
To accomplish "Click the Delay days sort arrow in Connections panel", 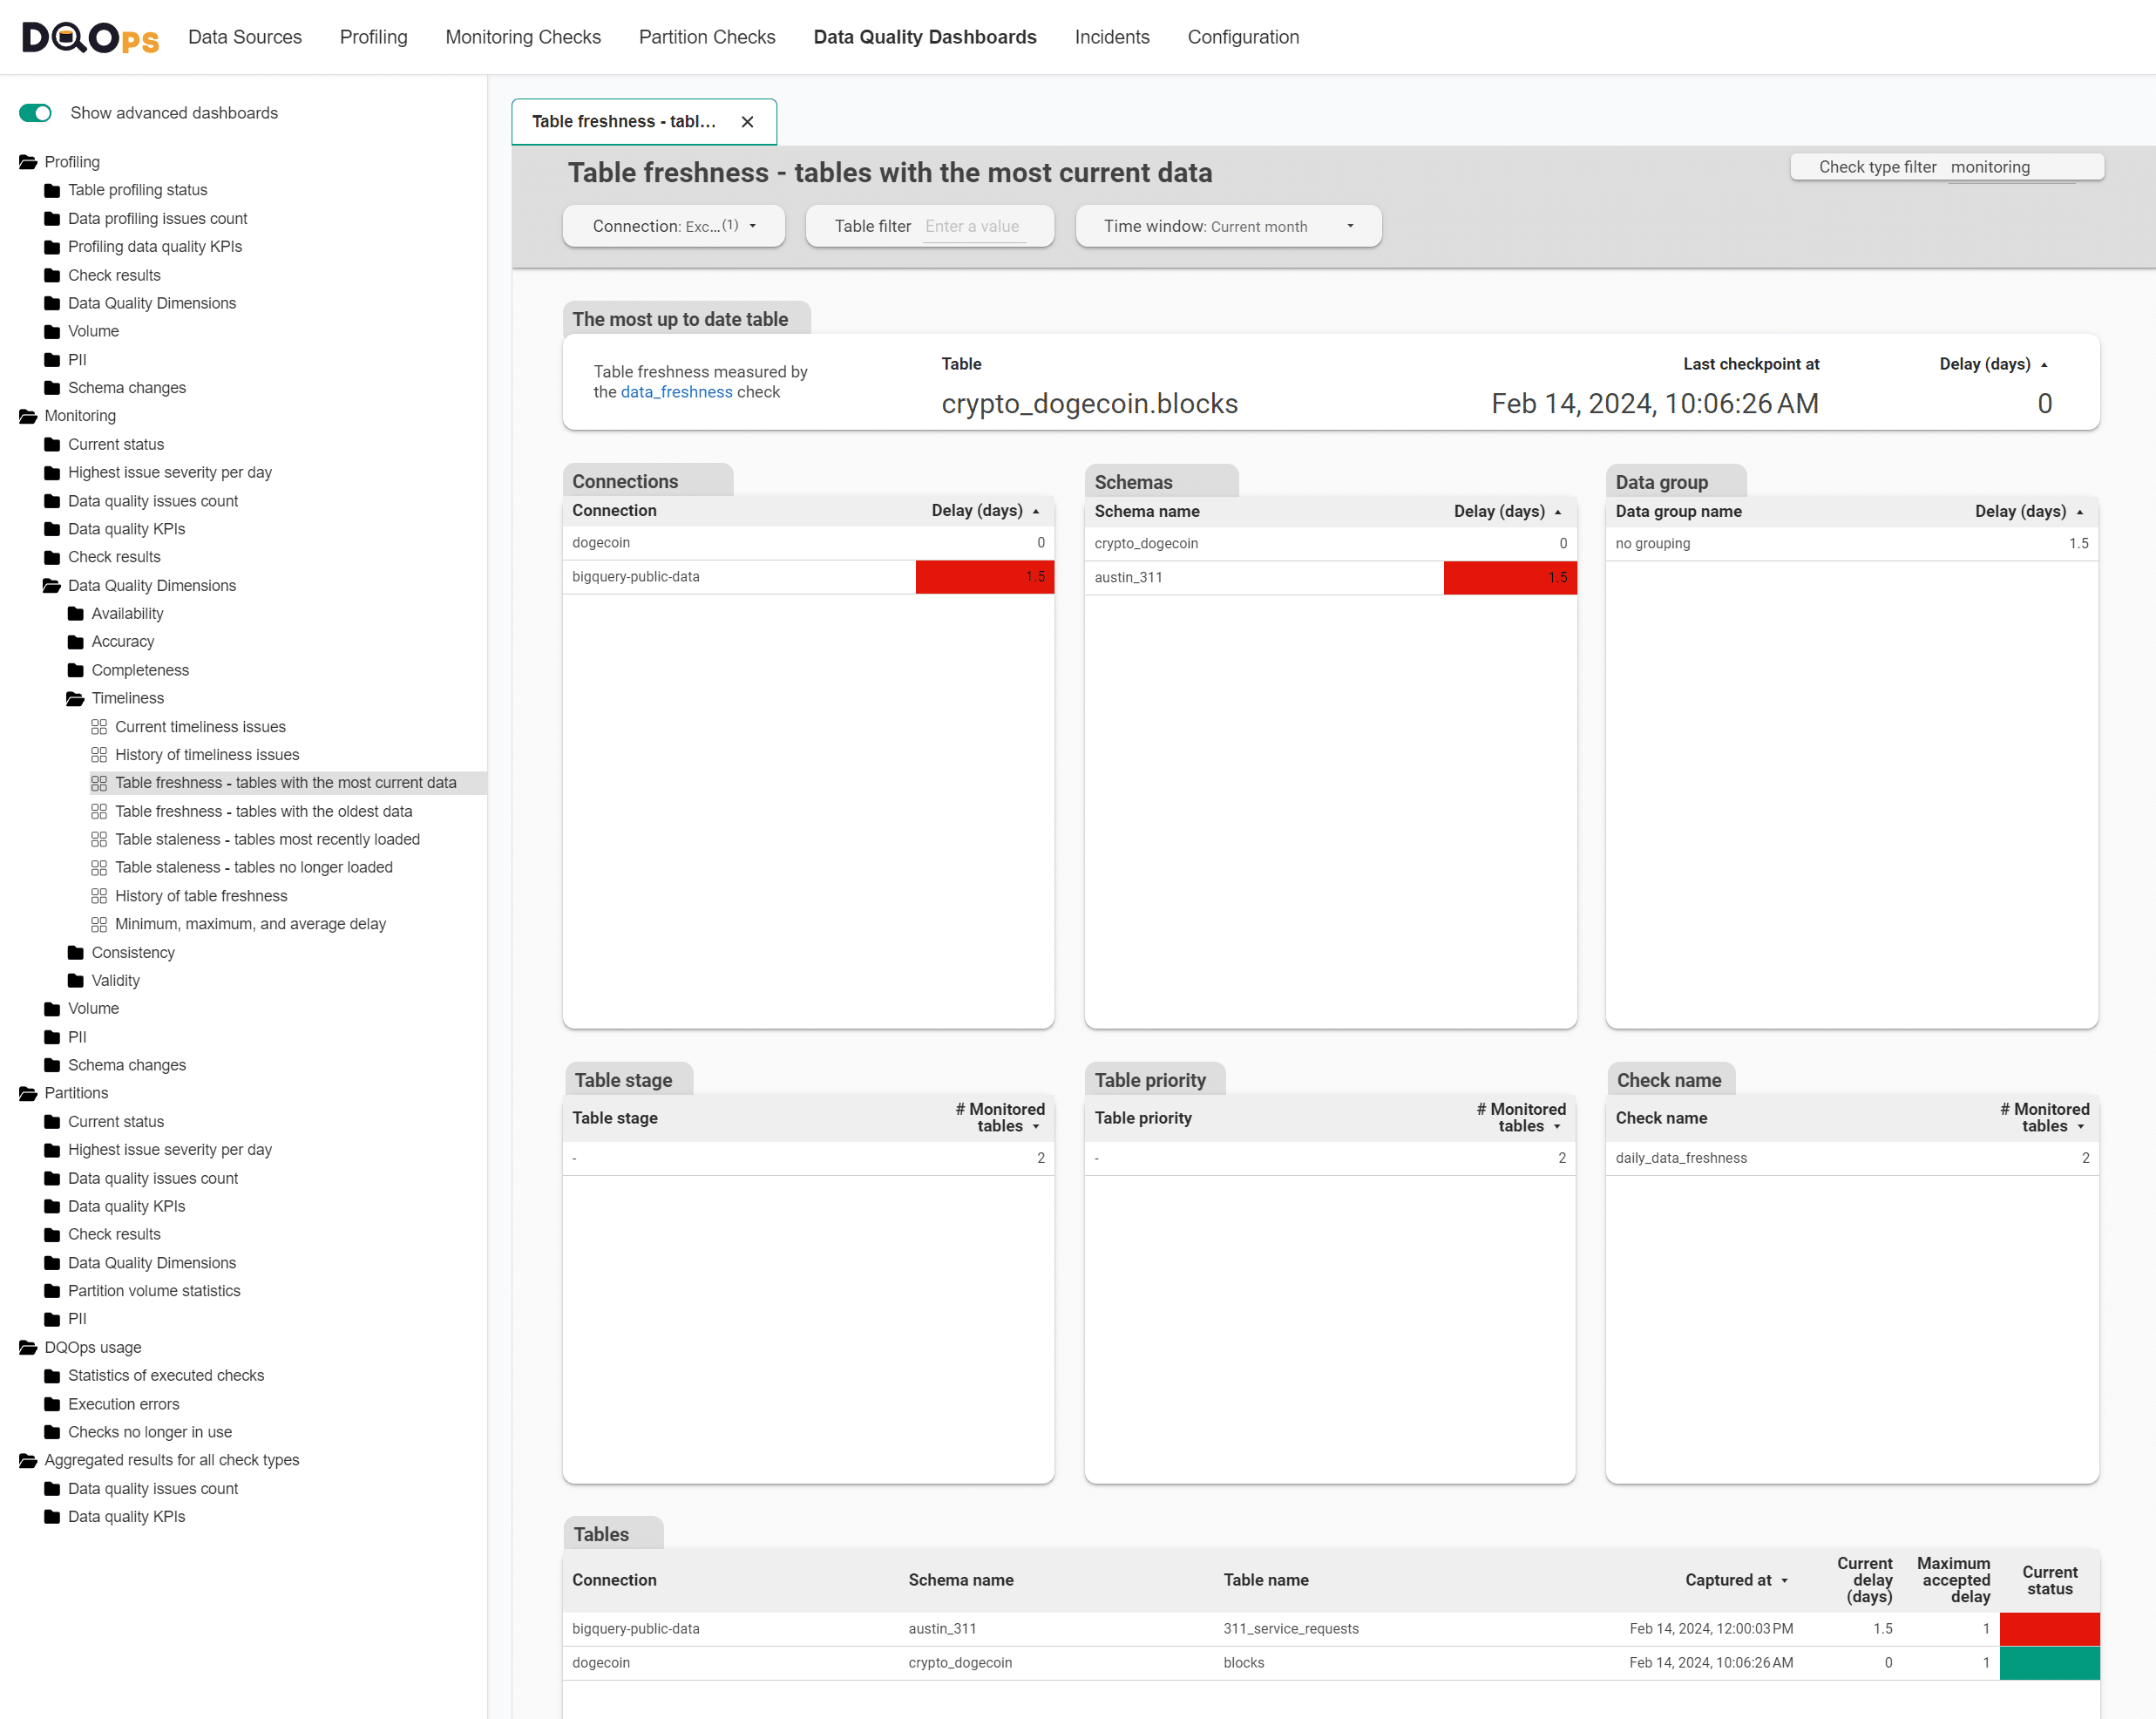I will (1035, 510).
